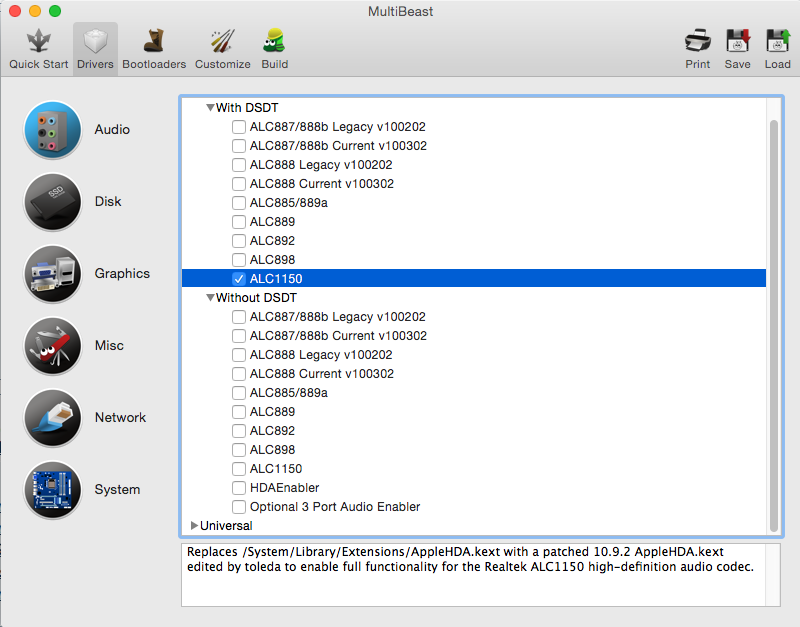
Task: Click the driver list vertical scrollbar
Action: click(773, 320)
